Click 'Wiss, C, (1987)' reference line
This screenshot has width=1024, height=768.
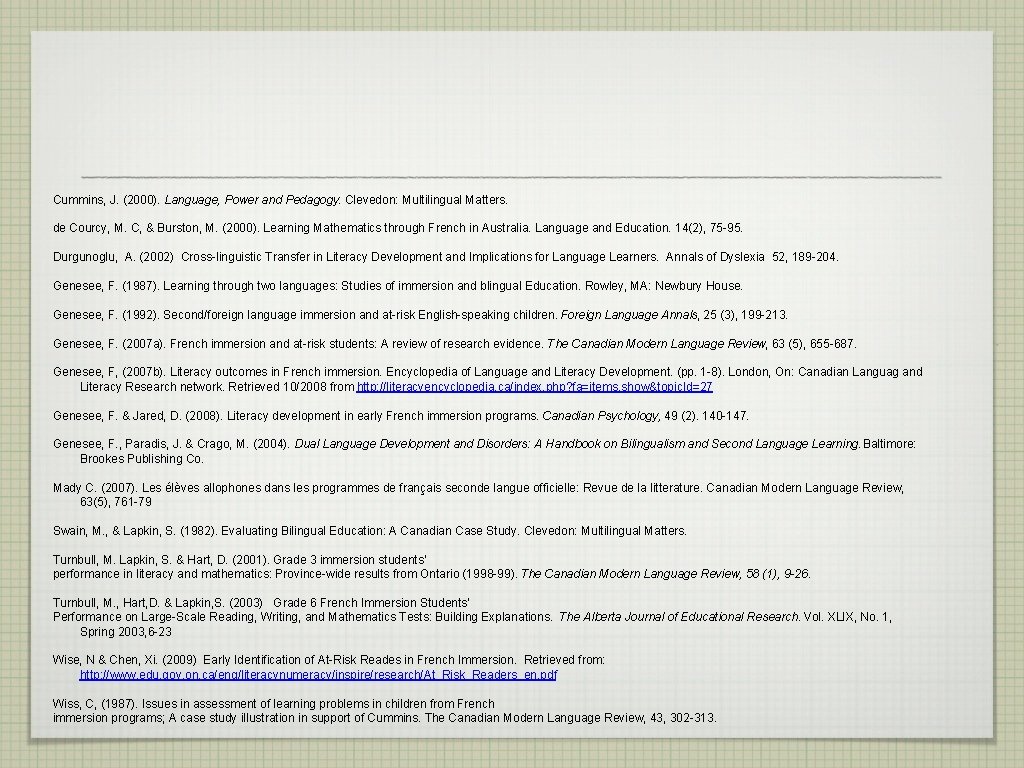(x=274, y=704)
